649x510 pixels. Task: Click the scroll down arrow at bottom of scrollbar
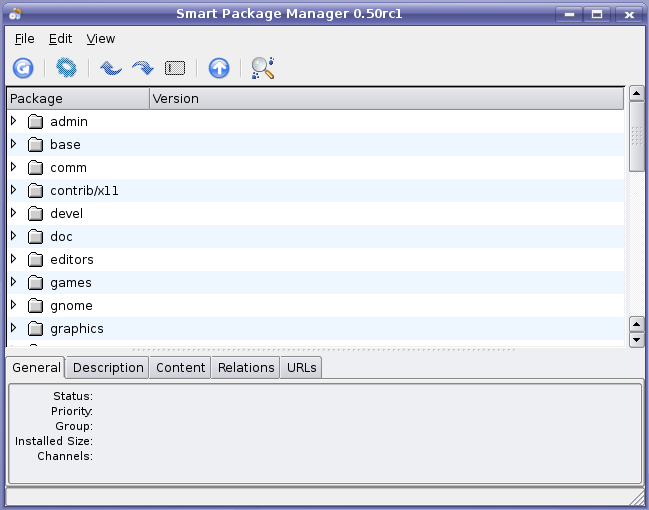click(637, 340)
